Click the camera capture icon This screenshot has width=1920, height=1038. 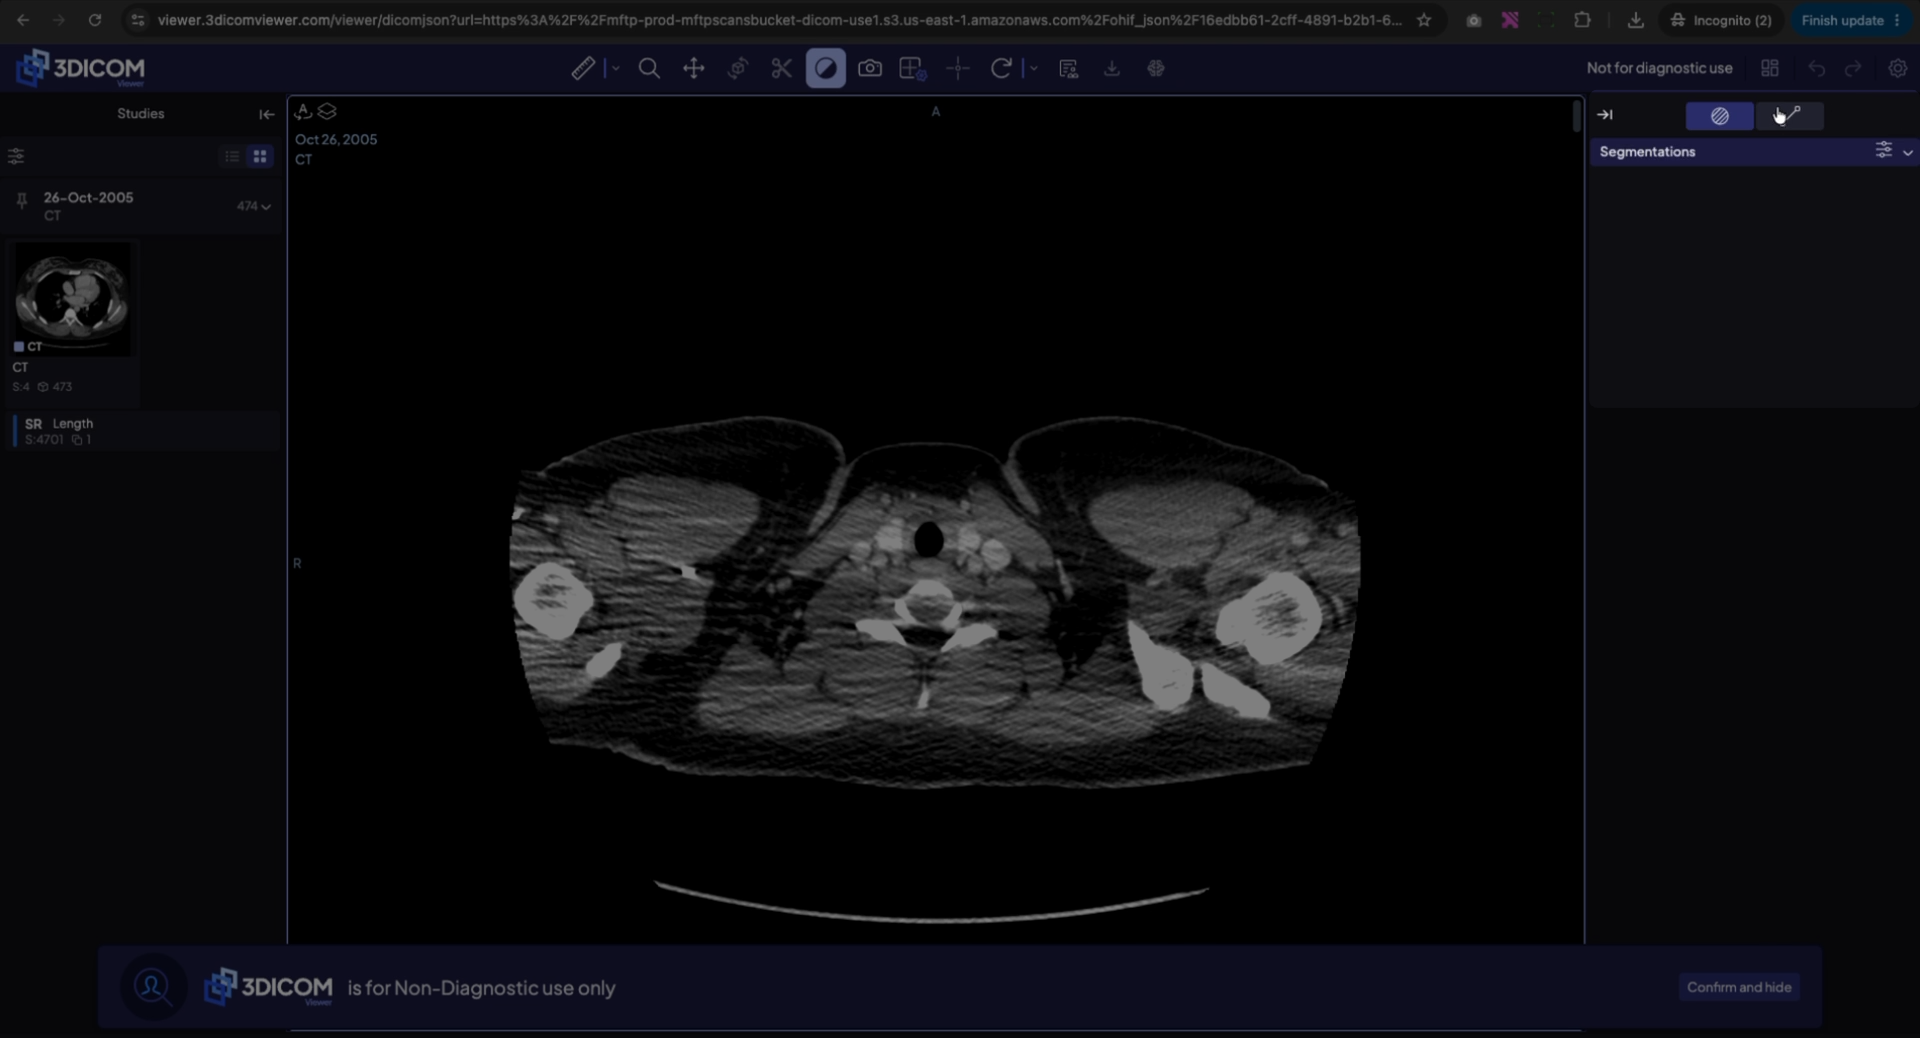pyautogui.click(x=870, y=68)
